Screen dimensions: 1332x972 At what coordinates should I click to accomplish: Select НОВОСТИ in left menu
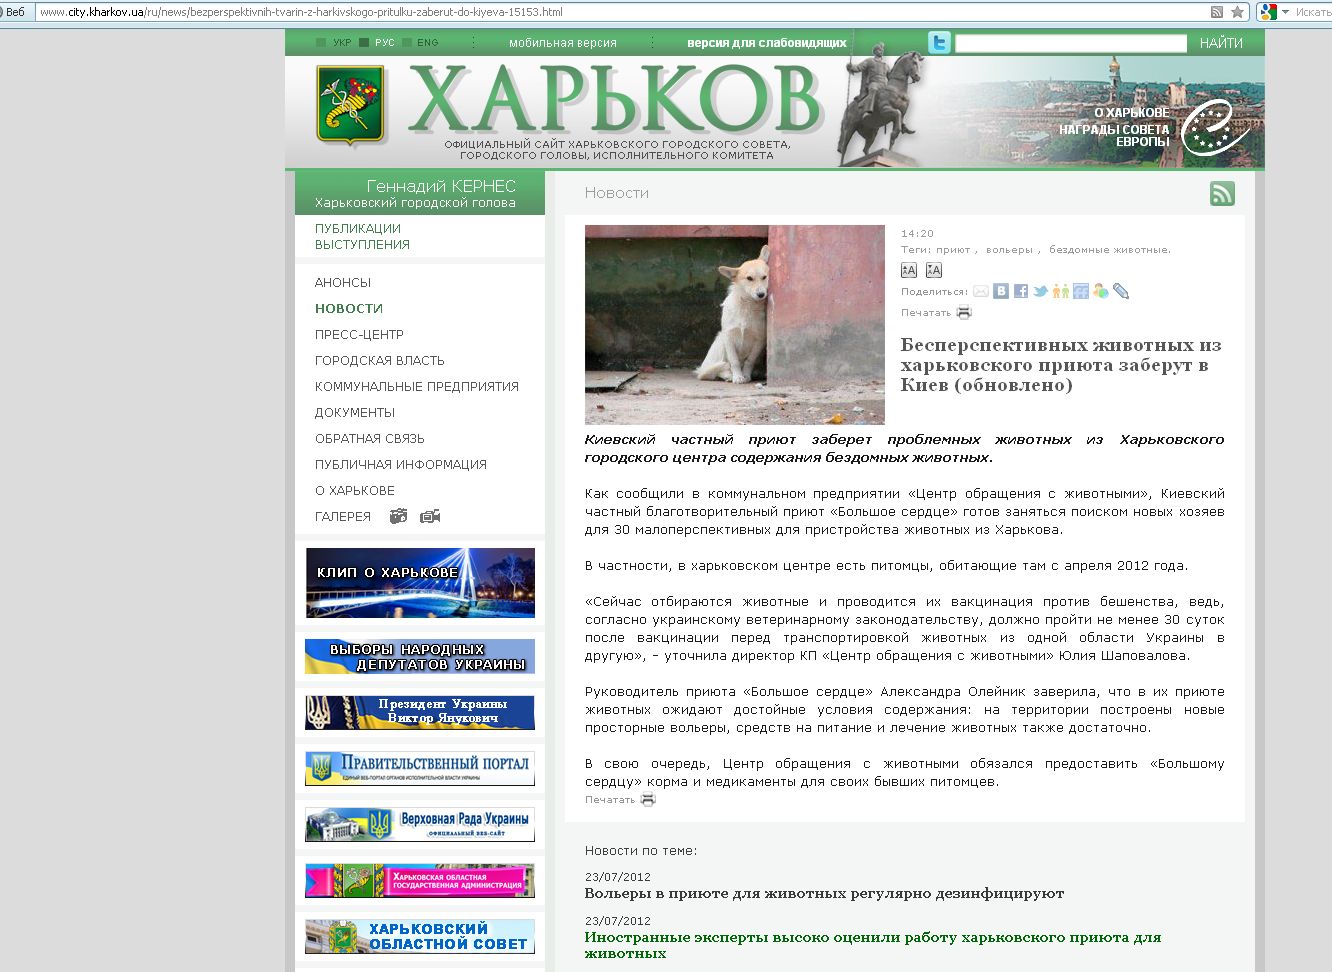(349, 308)
